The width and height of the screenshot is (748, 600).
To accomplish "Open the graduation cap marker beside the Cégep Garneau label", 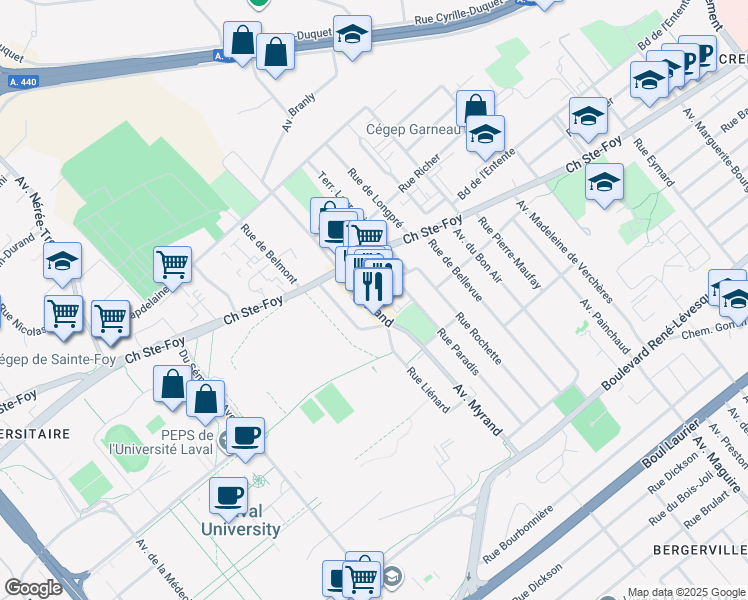I will point(485,135).
